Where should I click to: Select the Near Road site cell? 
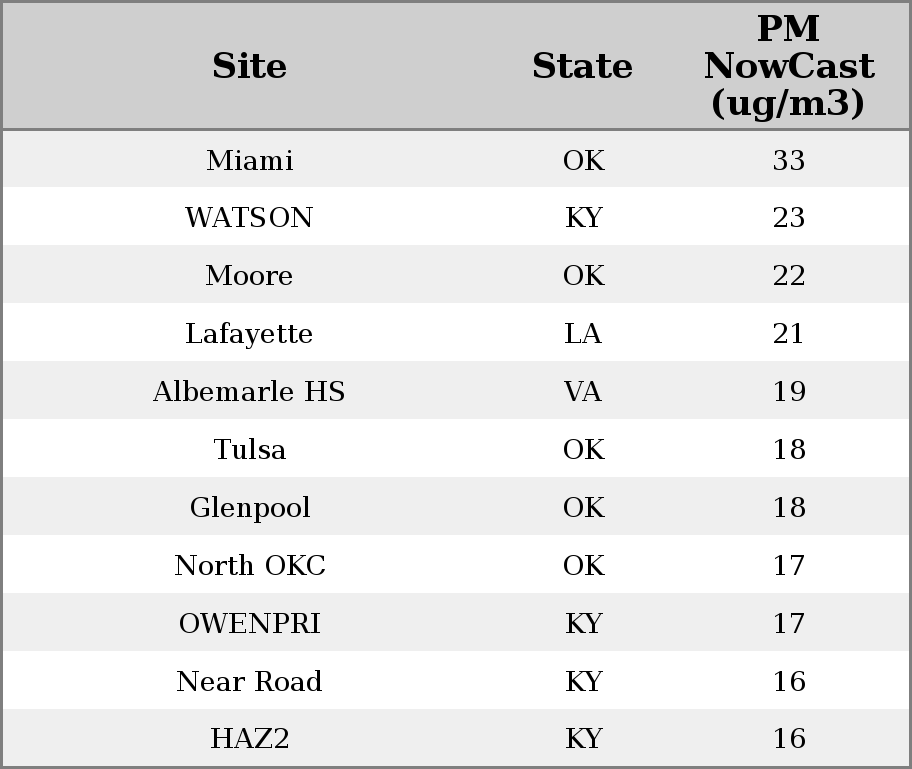(x=249, y=682)
